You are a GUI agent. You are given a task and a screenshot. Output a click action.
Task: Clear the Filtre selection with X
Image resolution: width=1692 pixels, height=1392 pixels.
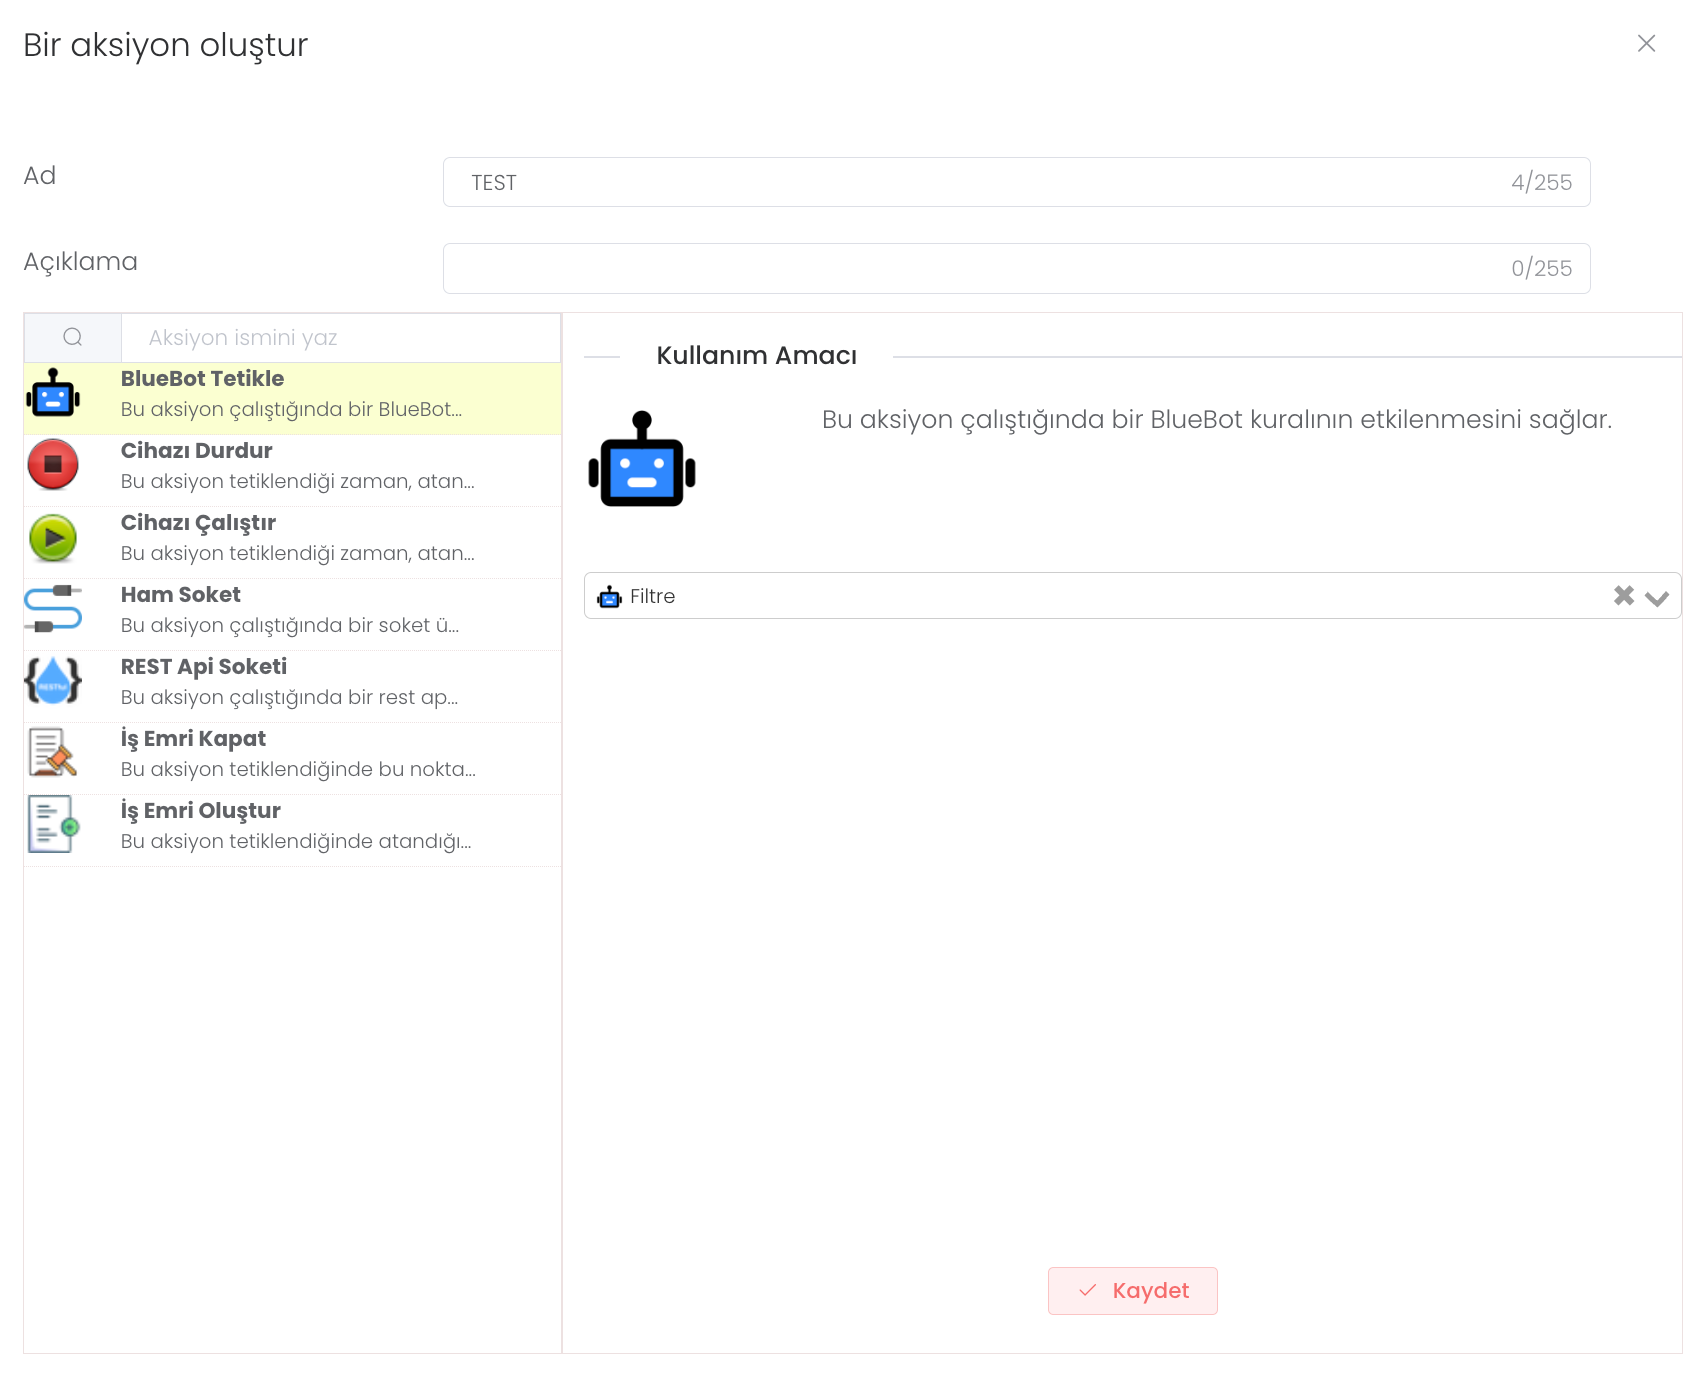coord(1623,596)
